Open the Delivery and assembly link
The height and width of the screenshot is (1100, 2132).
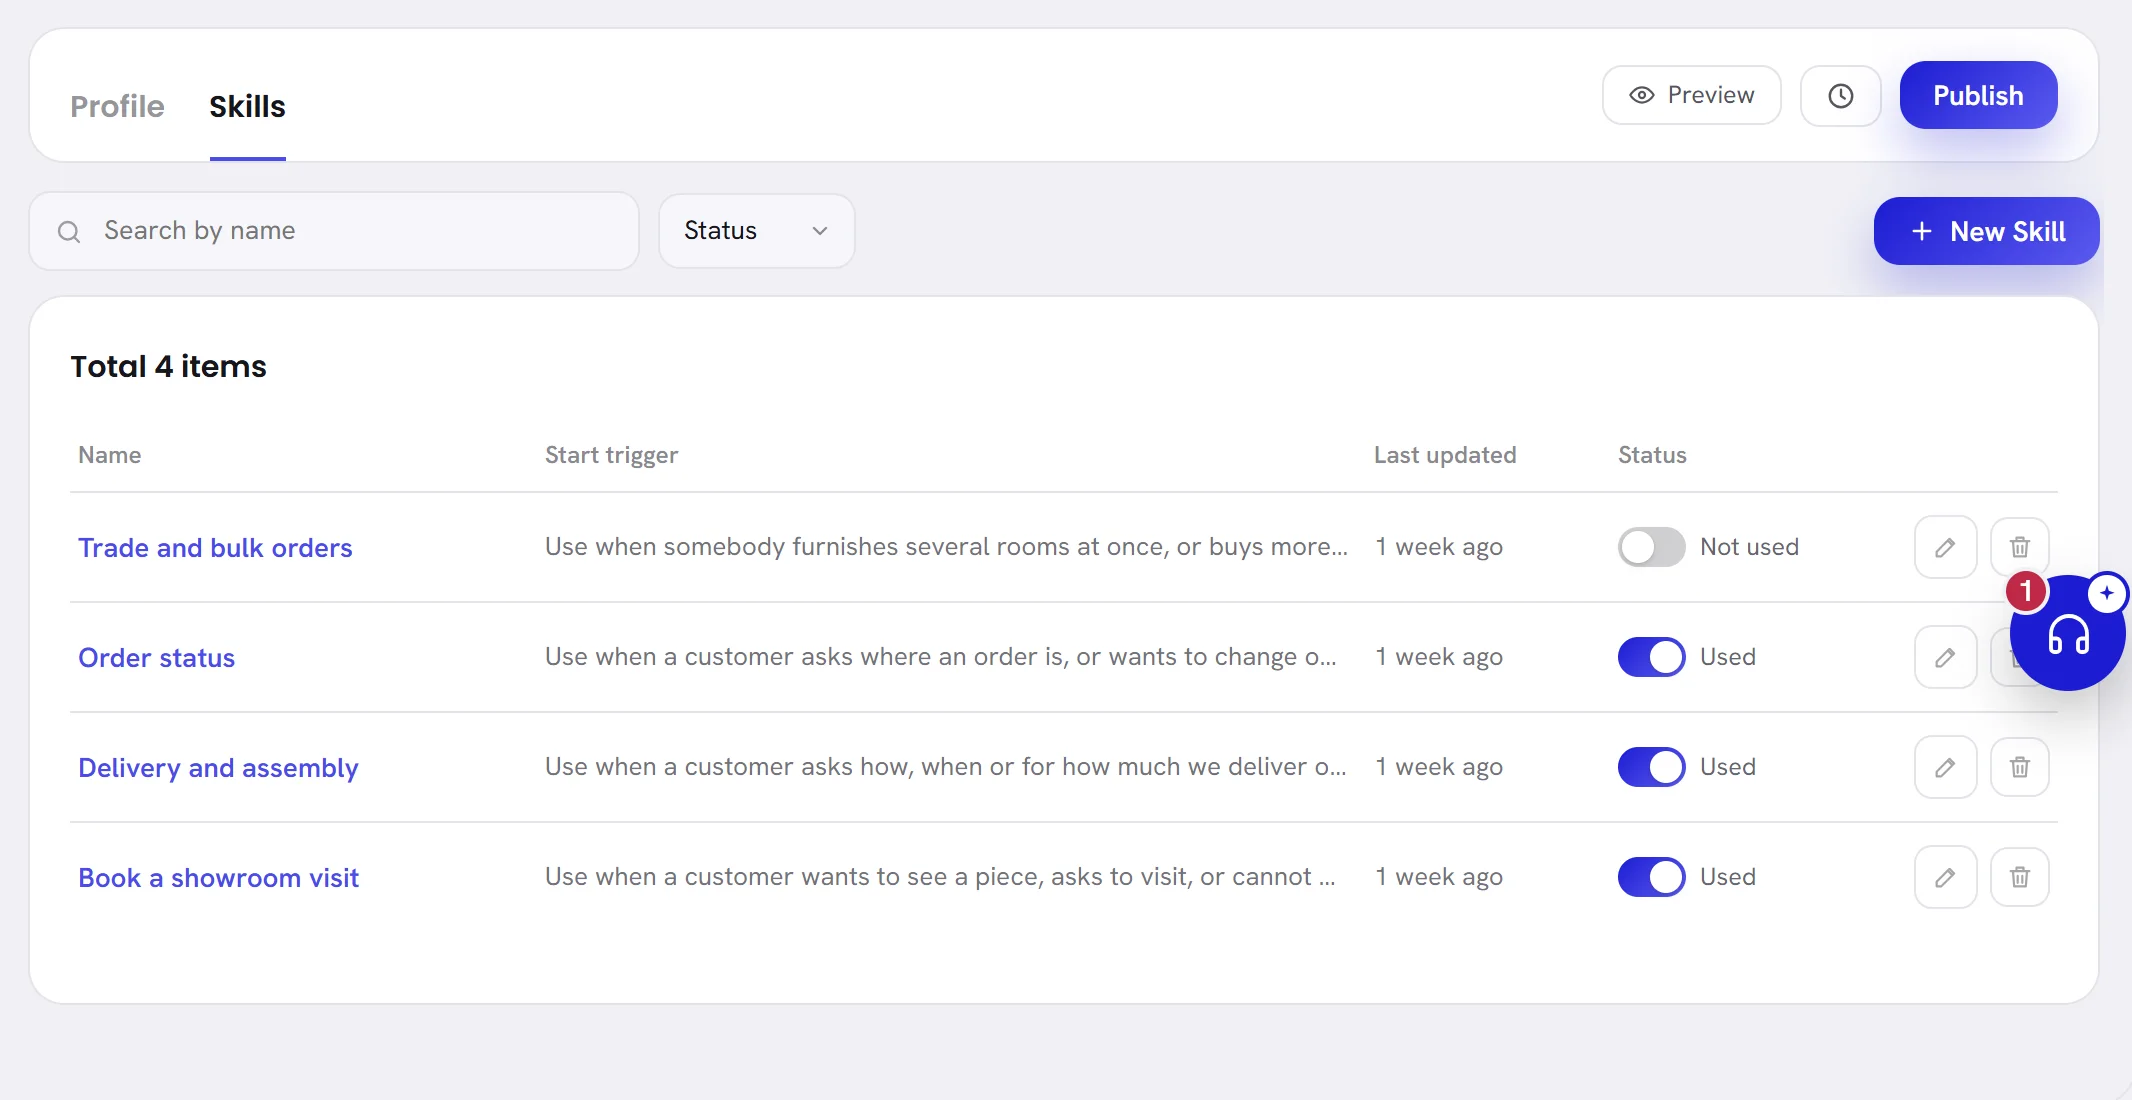point(218,768)
